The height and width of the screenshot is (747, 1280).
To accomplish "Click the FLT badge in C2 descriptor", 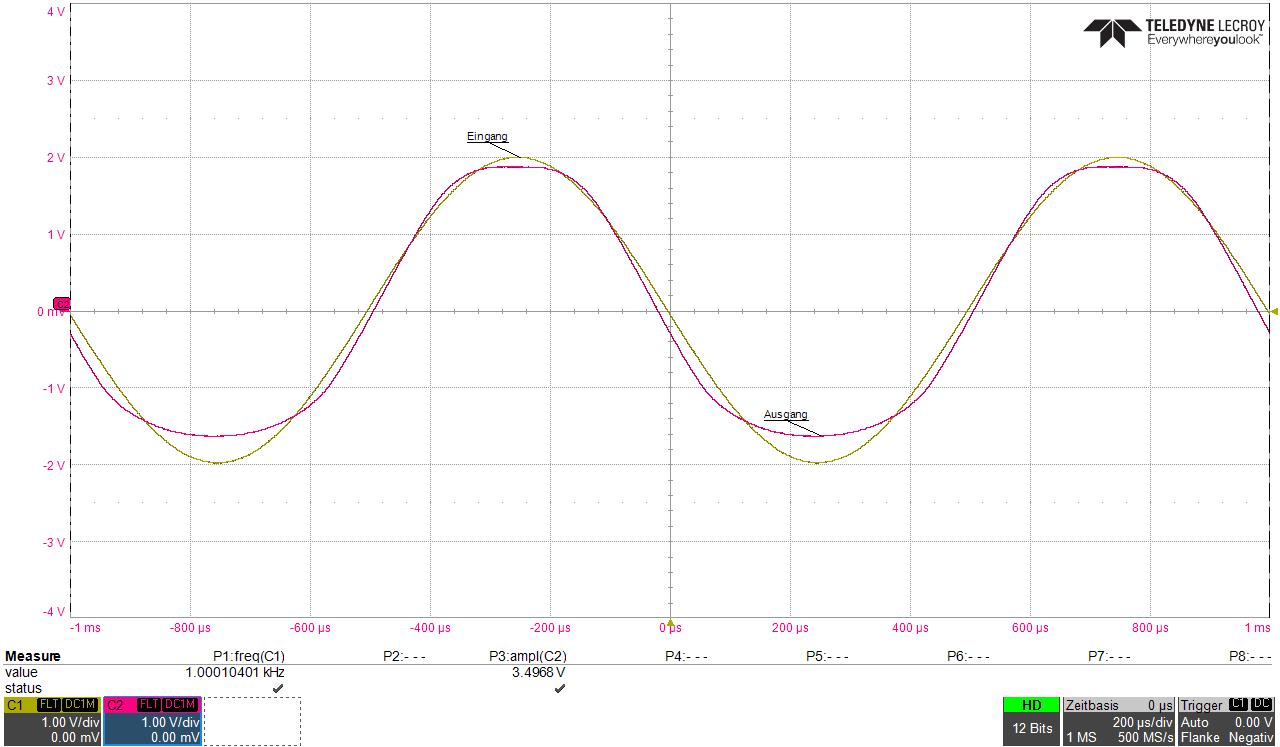I will tap(148, 705).
